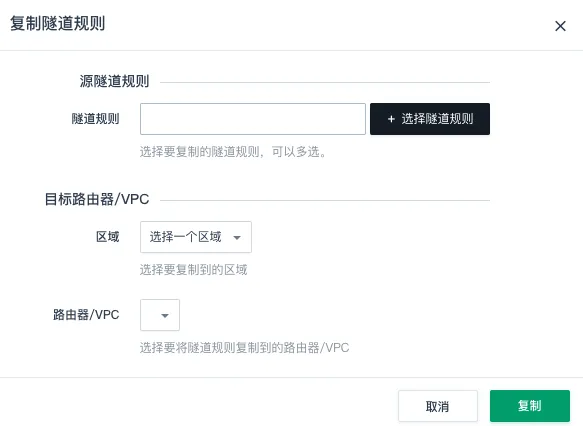The image size is (583, 426).
Task: Click the 区域 field label
Action: tap(107, 237)
